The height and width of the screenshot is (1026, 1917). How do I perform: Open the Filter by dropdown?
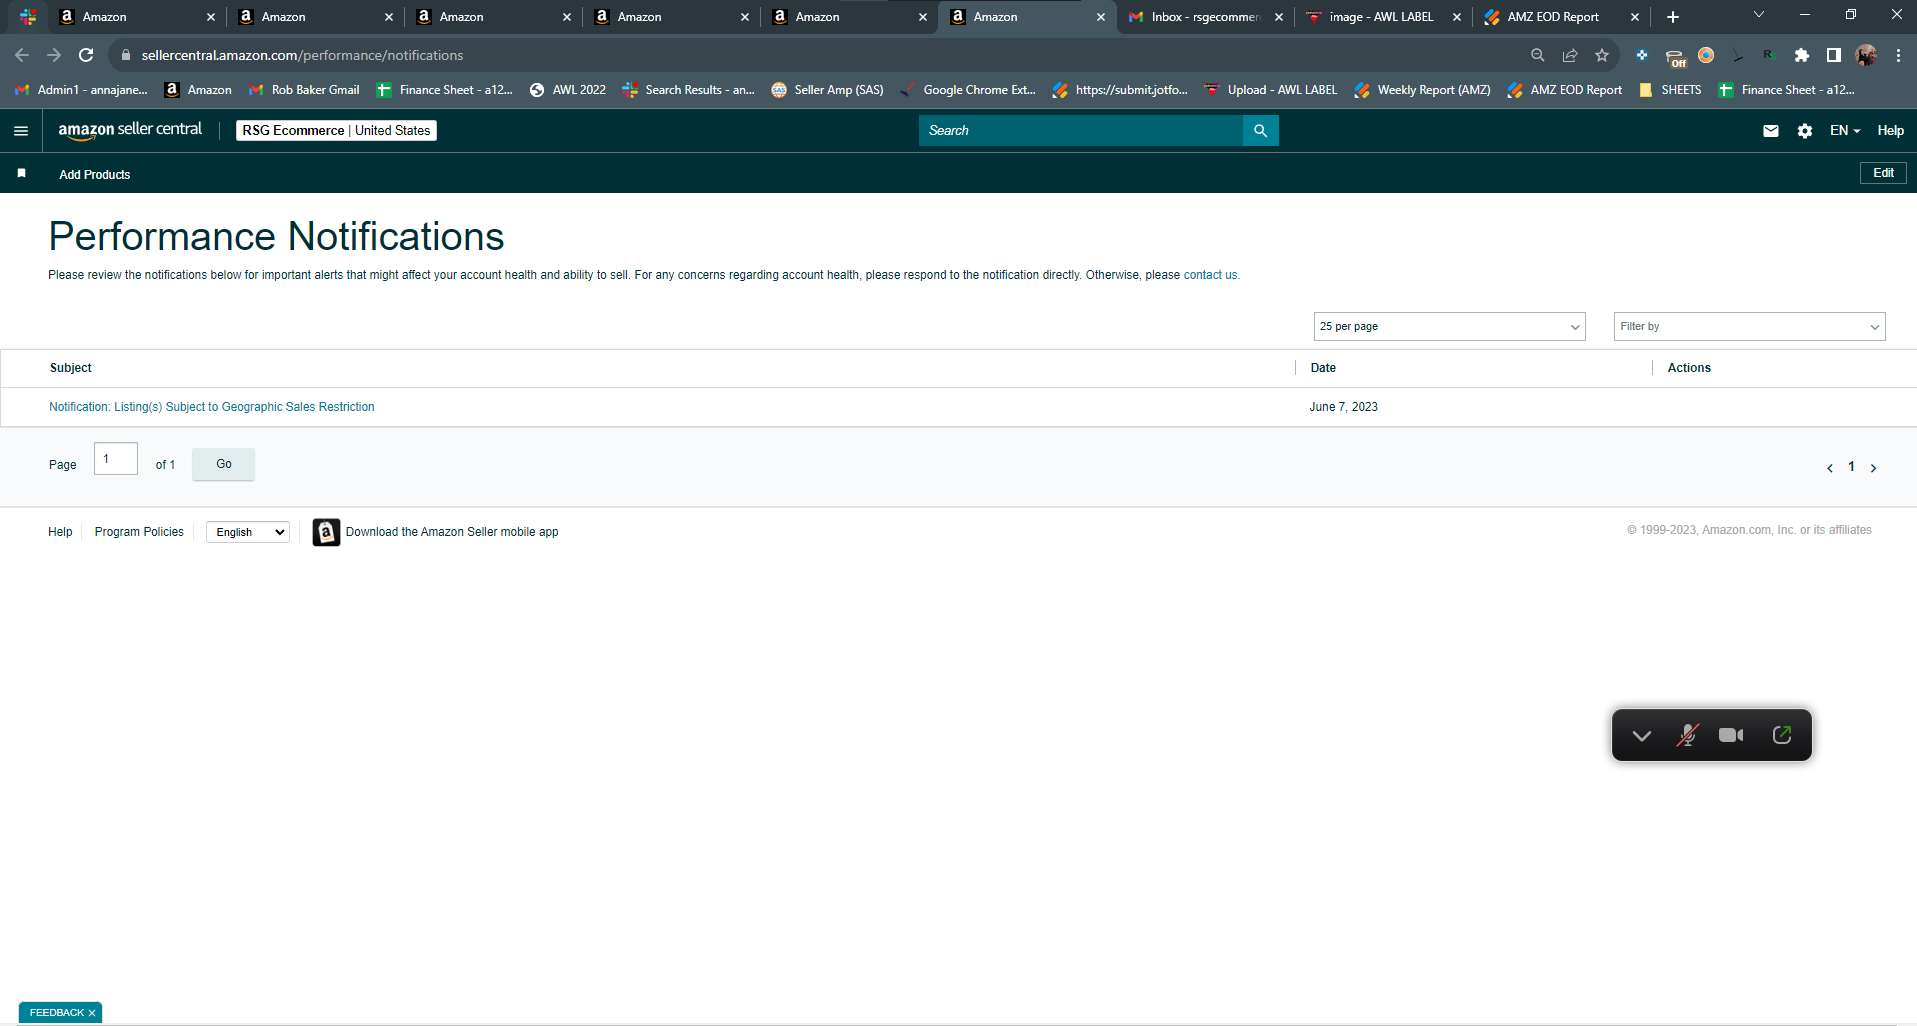[1749, 327]
